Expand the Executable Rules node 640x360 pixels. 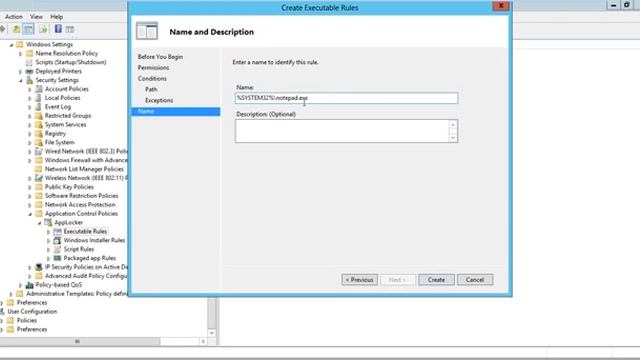pos(49,231)
